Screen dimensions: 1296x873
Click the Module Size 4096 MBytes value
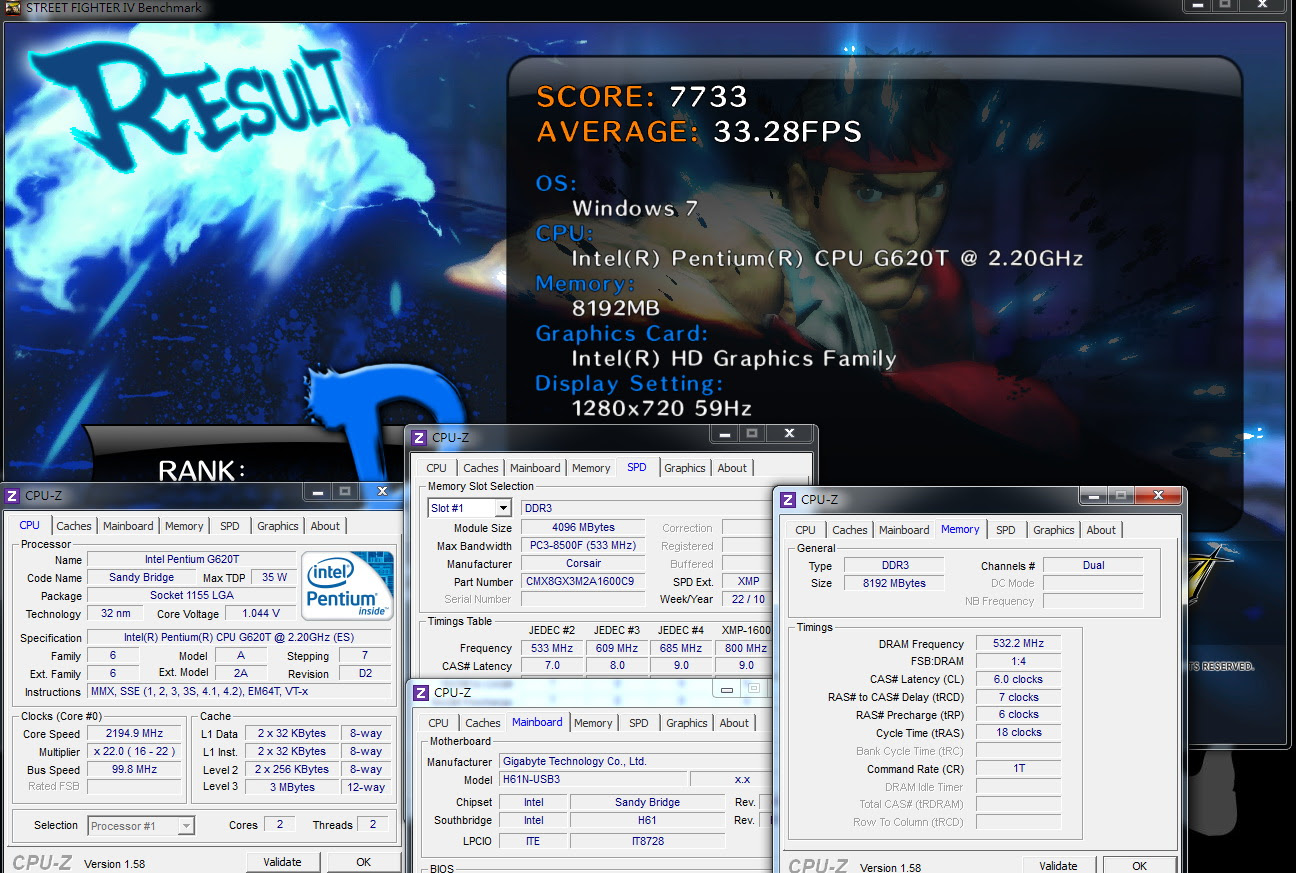(x=584, y=528)
